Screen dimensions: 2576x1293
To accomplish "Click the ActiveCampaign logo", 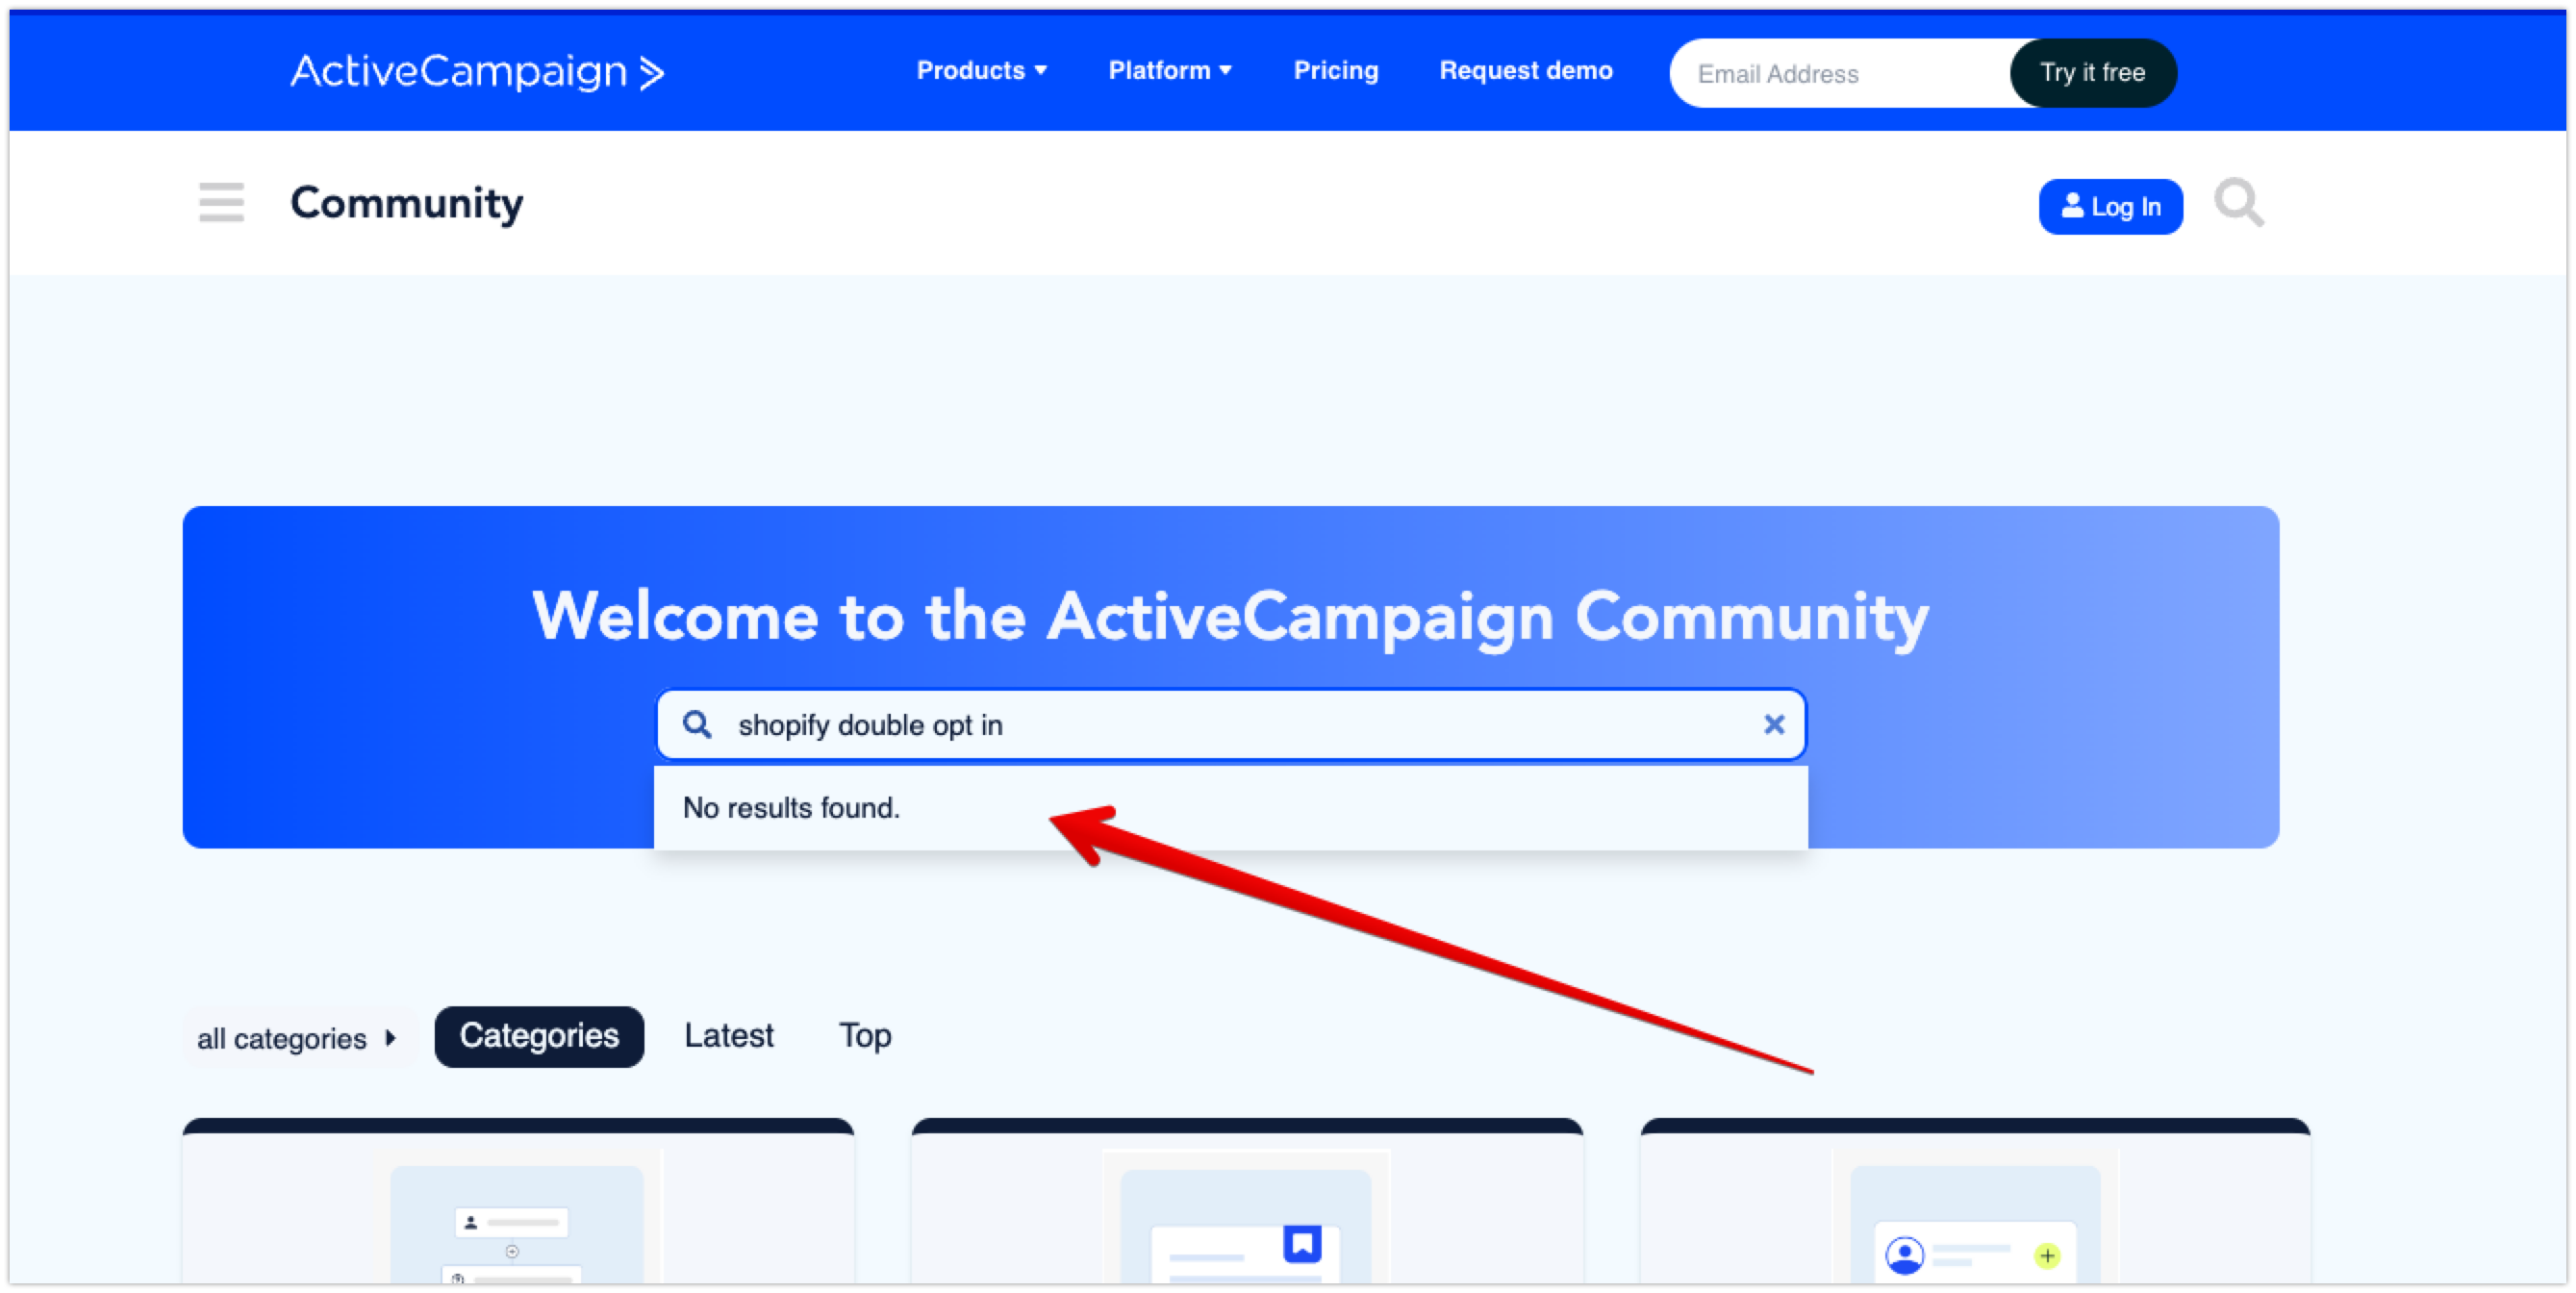I will pos(477,72).
